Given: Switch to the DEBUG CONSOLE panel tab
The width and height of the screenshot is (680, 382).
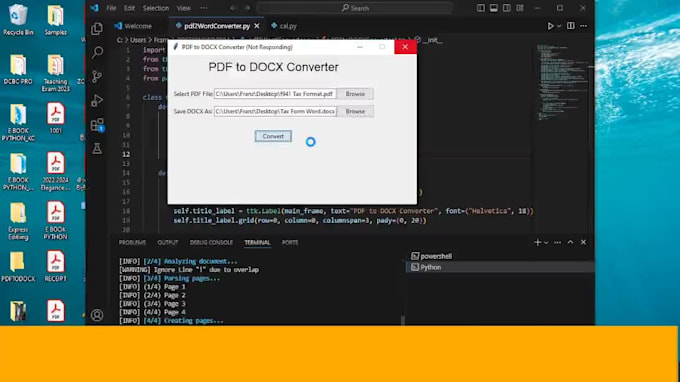Looking at the screenshot, I should [211, 242].
